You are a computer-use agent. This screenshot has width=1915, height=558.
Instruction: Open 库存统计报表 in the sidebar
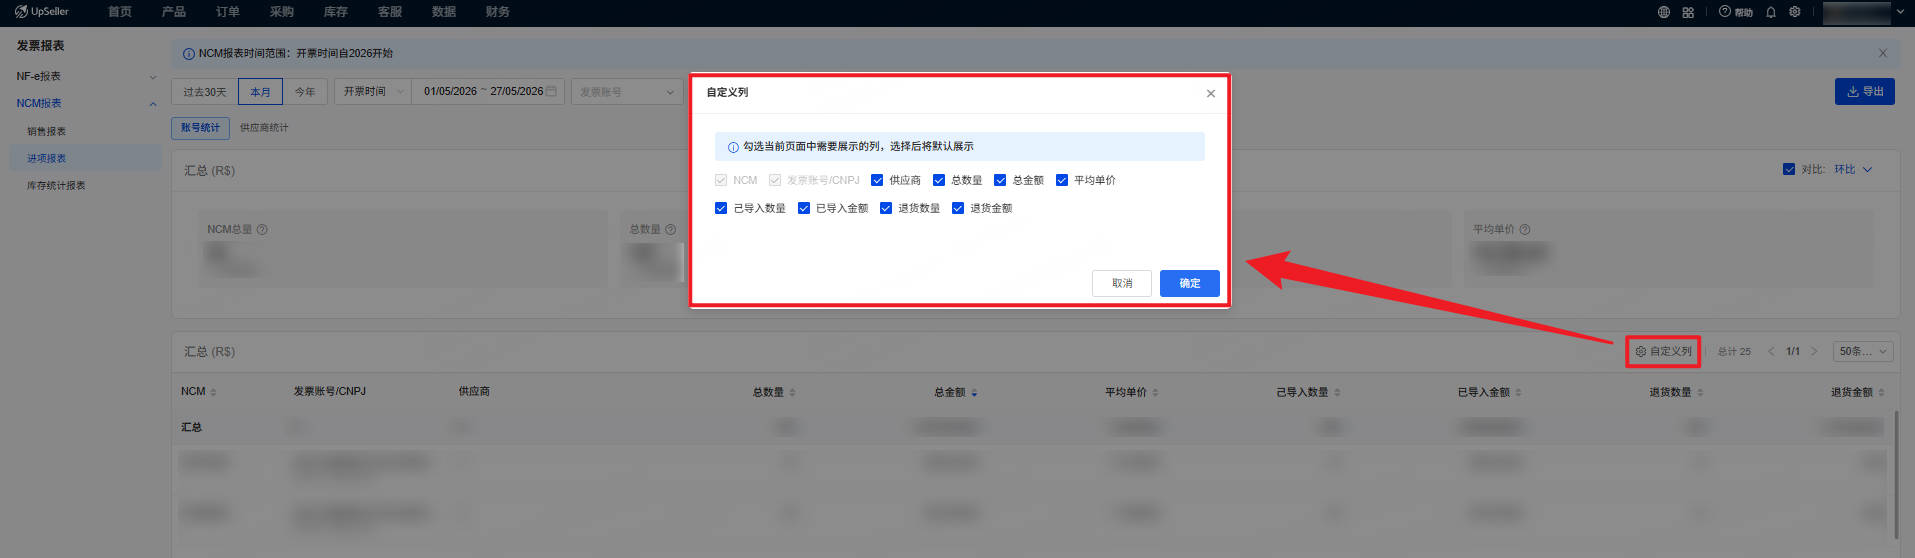56,185
